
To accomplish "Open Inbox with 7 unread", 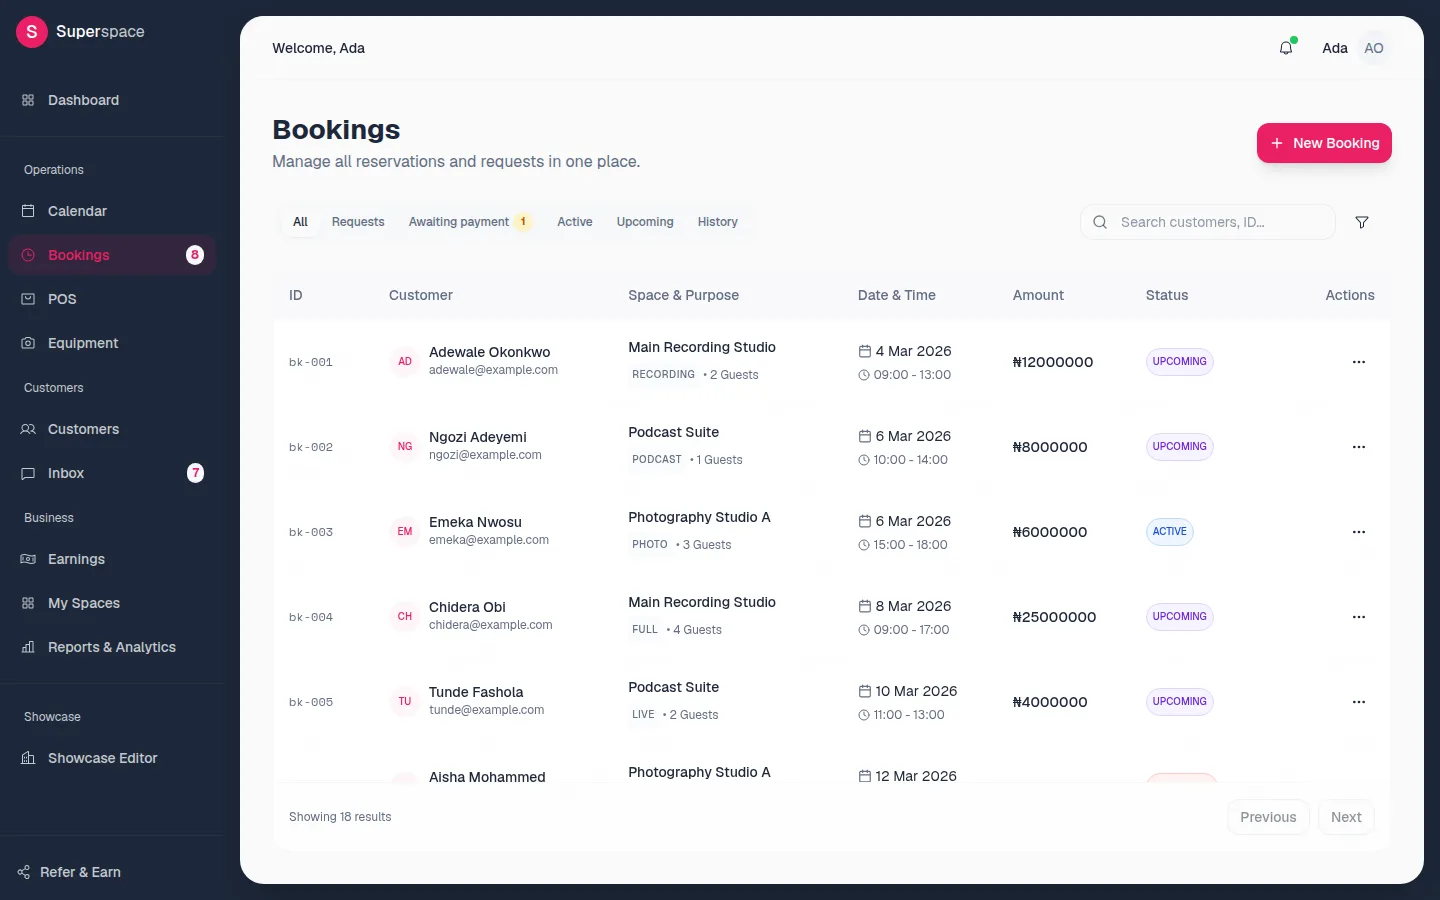I will point(112,473).
